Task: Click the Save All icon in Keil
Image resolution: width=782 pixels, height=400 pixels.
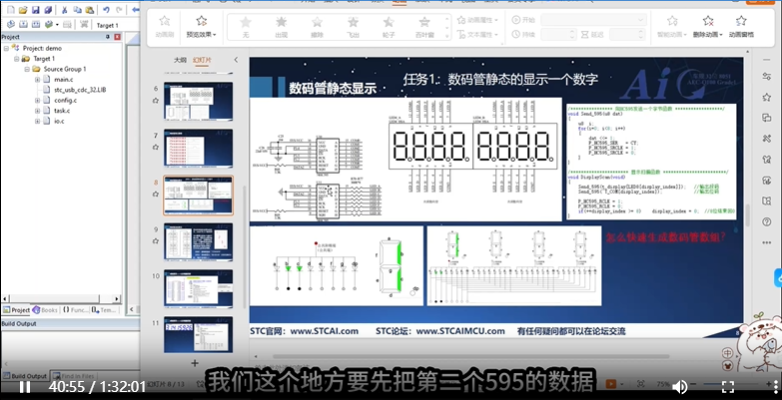Action: pyautogui.click(x=48, y=9)
